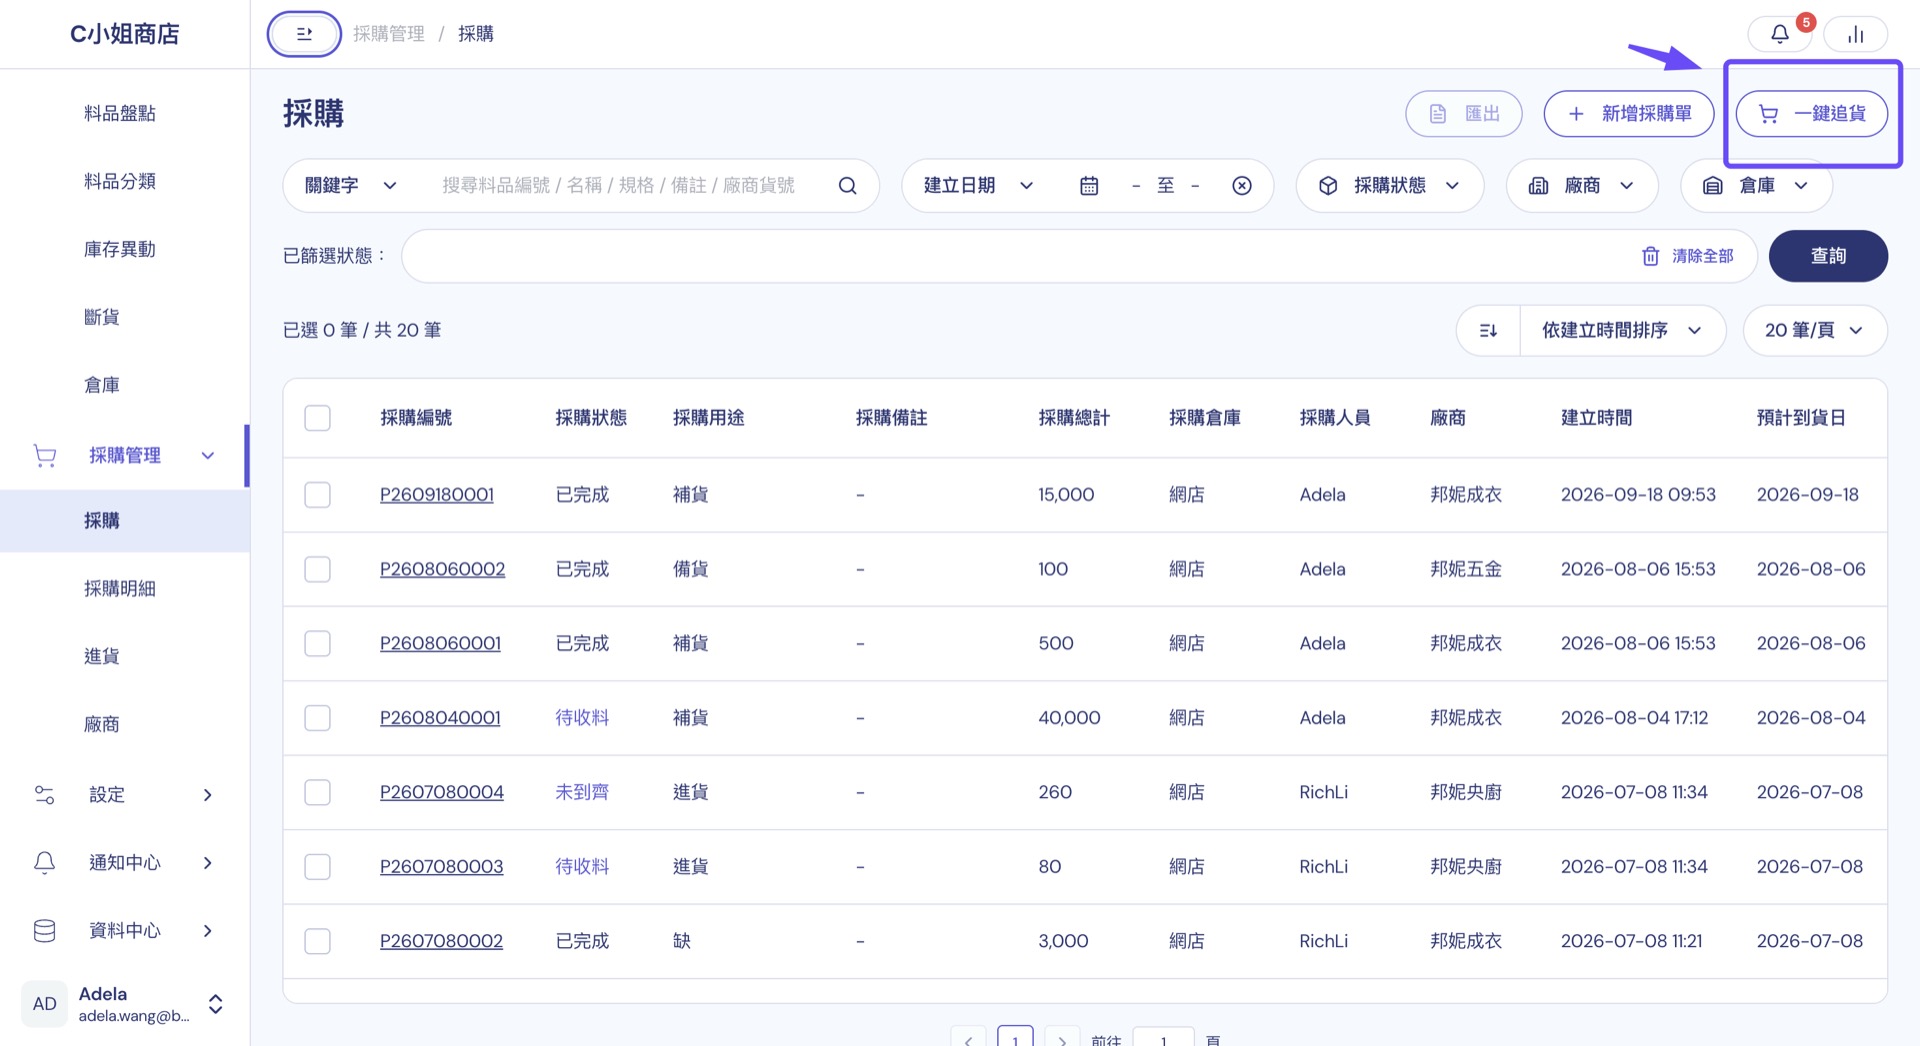1920x1046 pixels.
Task: Open the 關鍵字 search type dropdown
Action: tap(351, 185)
